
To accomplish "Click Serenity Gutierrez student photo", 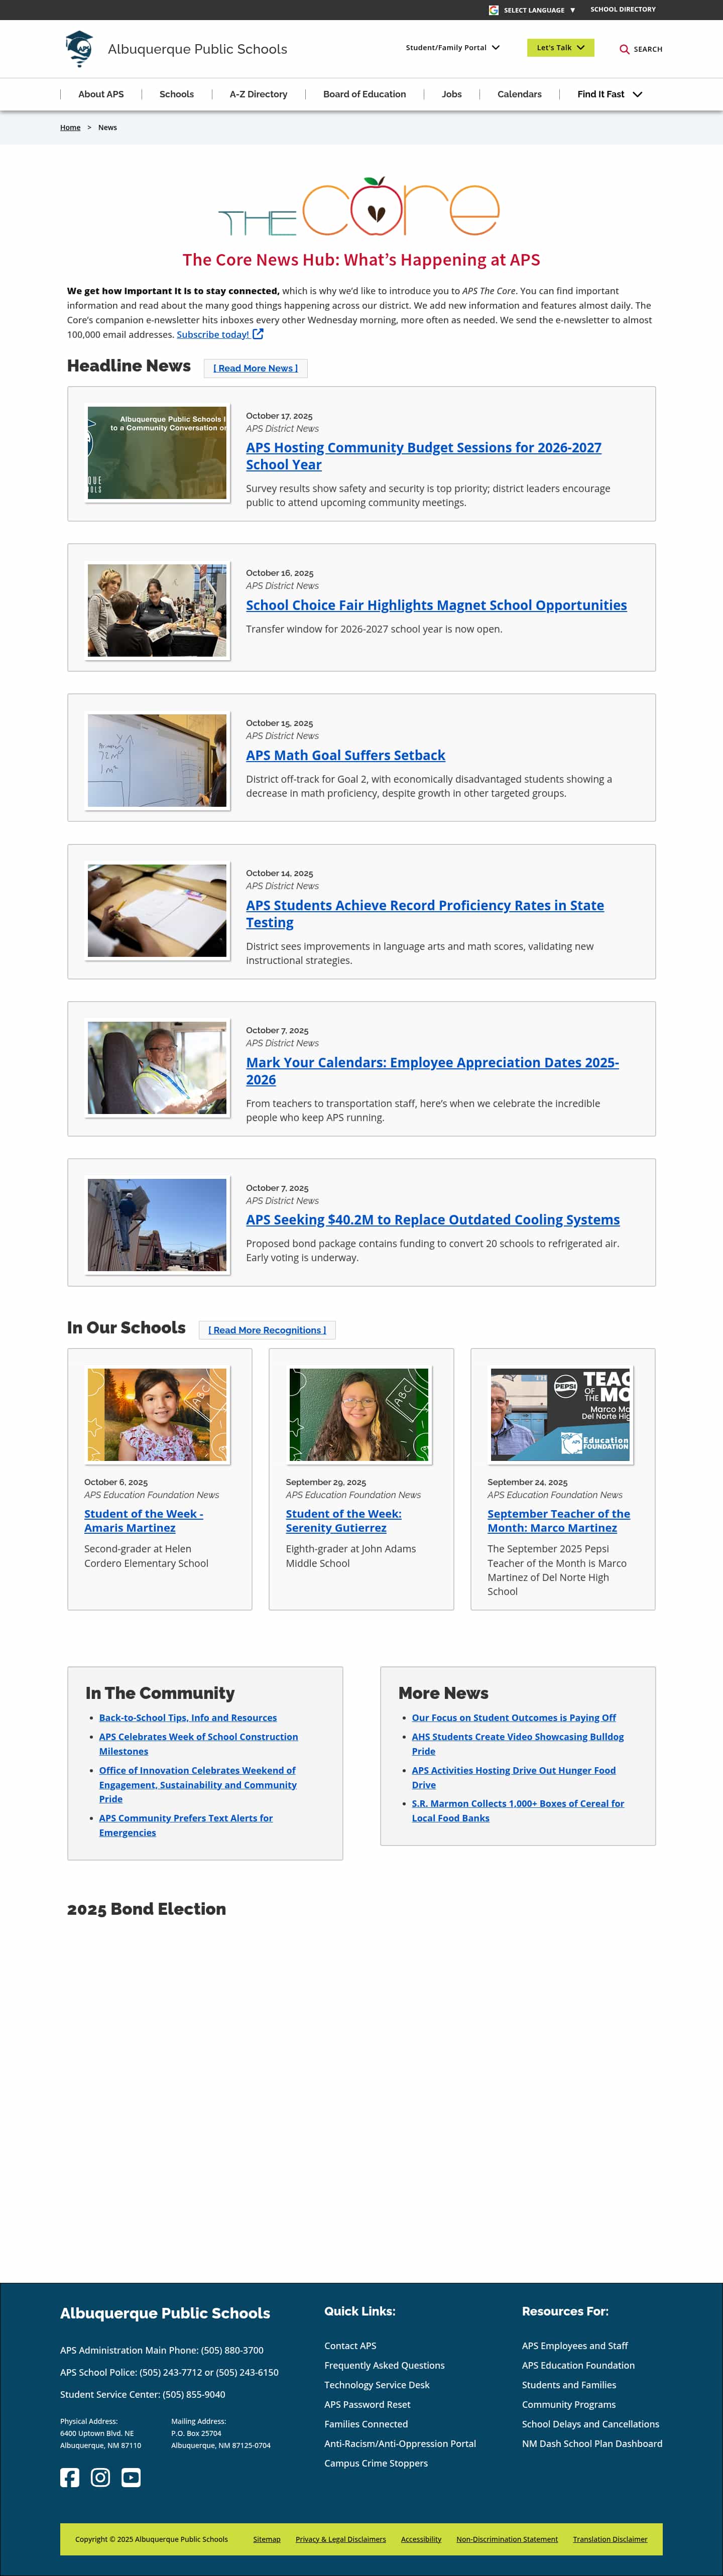I will pos(359,1415).
